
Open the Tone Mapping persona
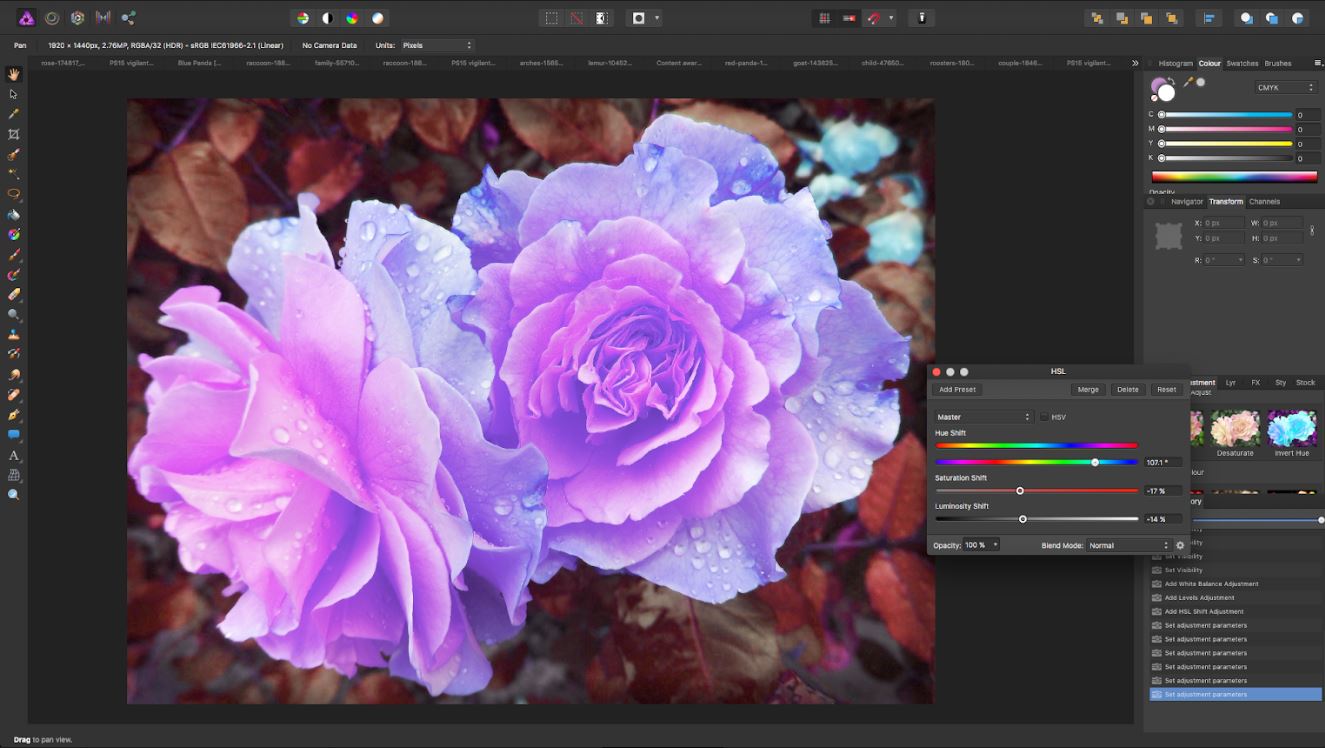103,18
